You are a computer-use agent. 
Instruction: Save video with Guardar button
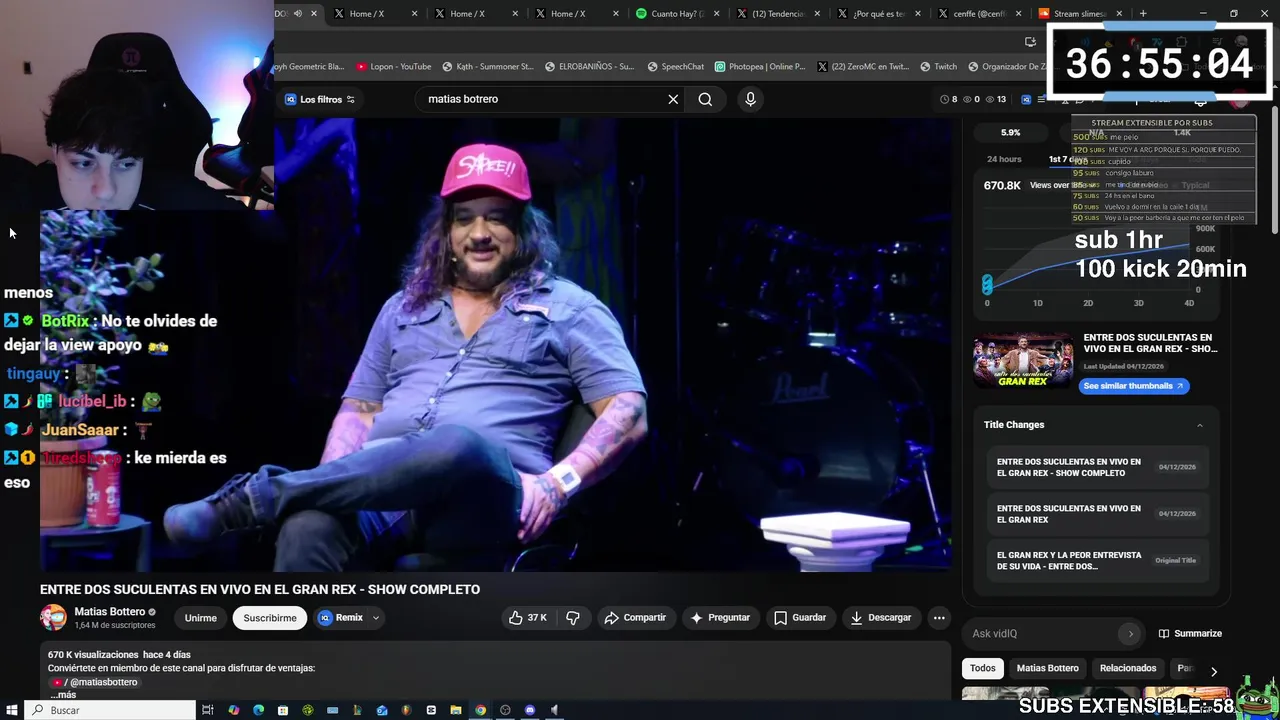[x=799, y=618]
